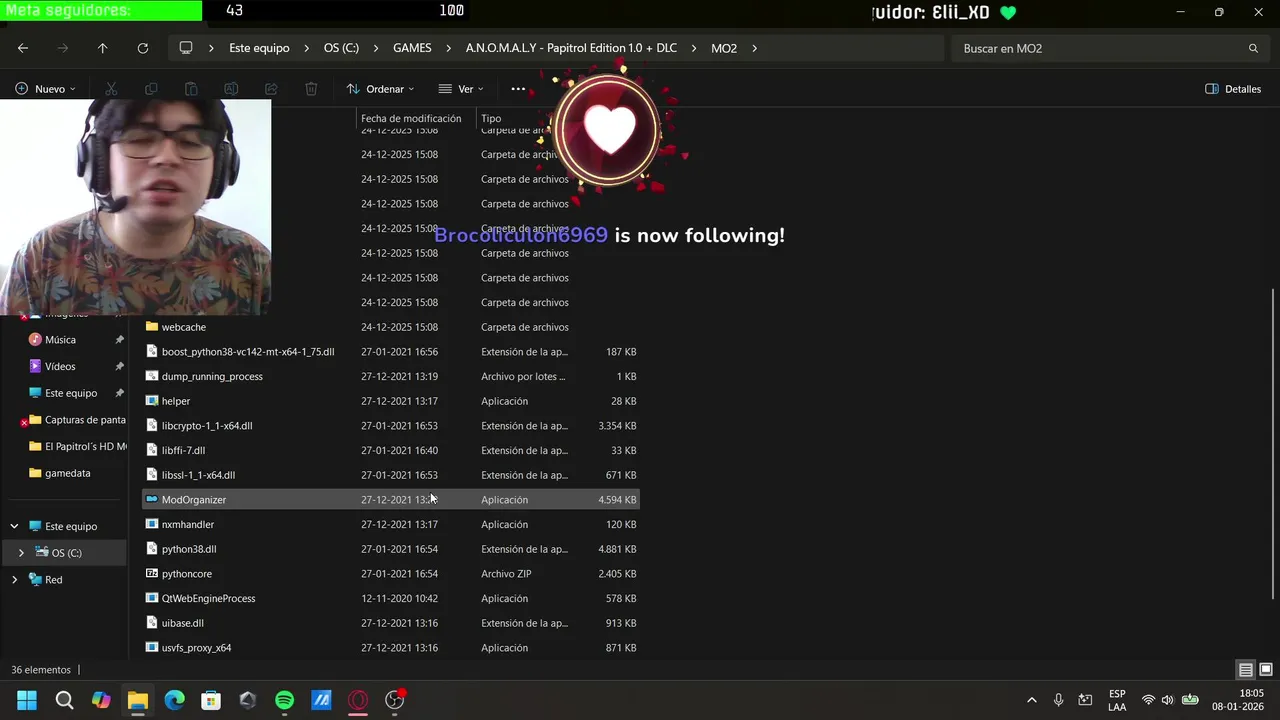Click the A.N.O.M.A.L.Y Papitrol Edition breadcrumb

click(x=571, y=48)
